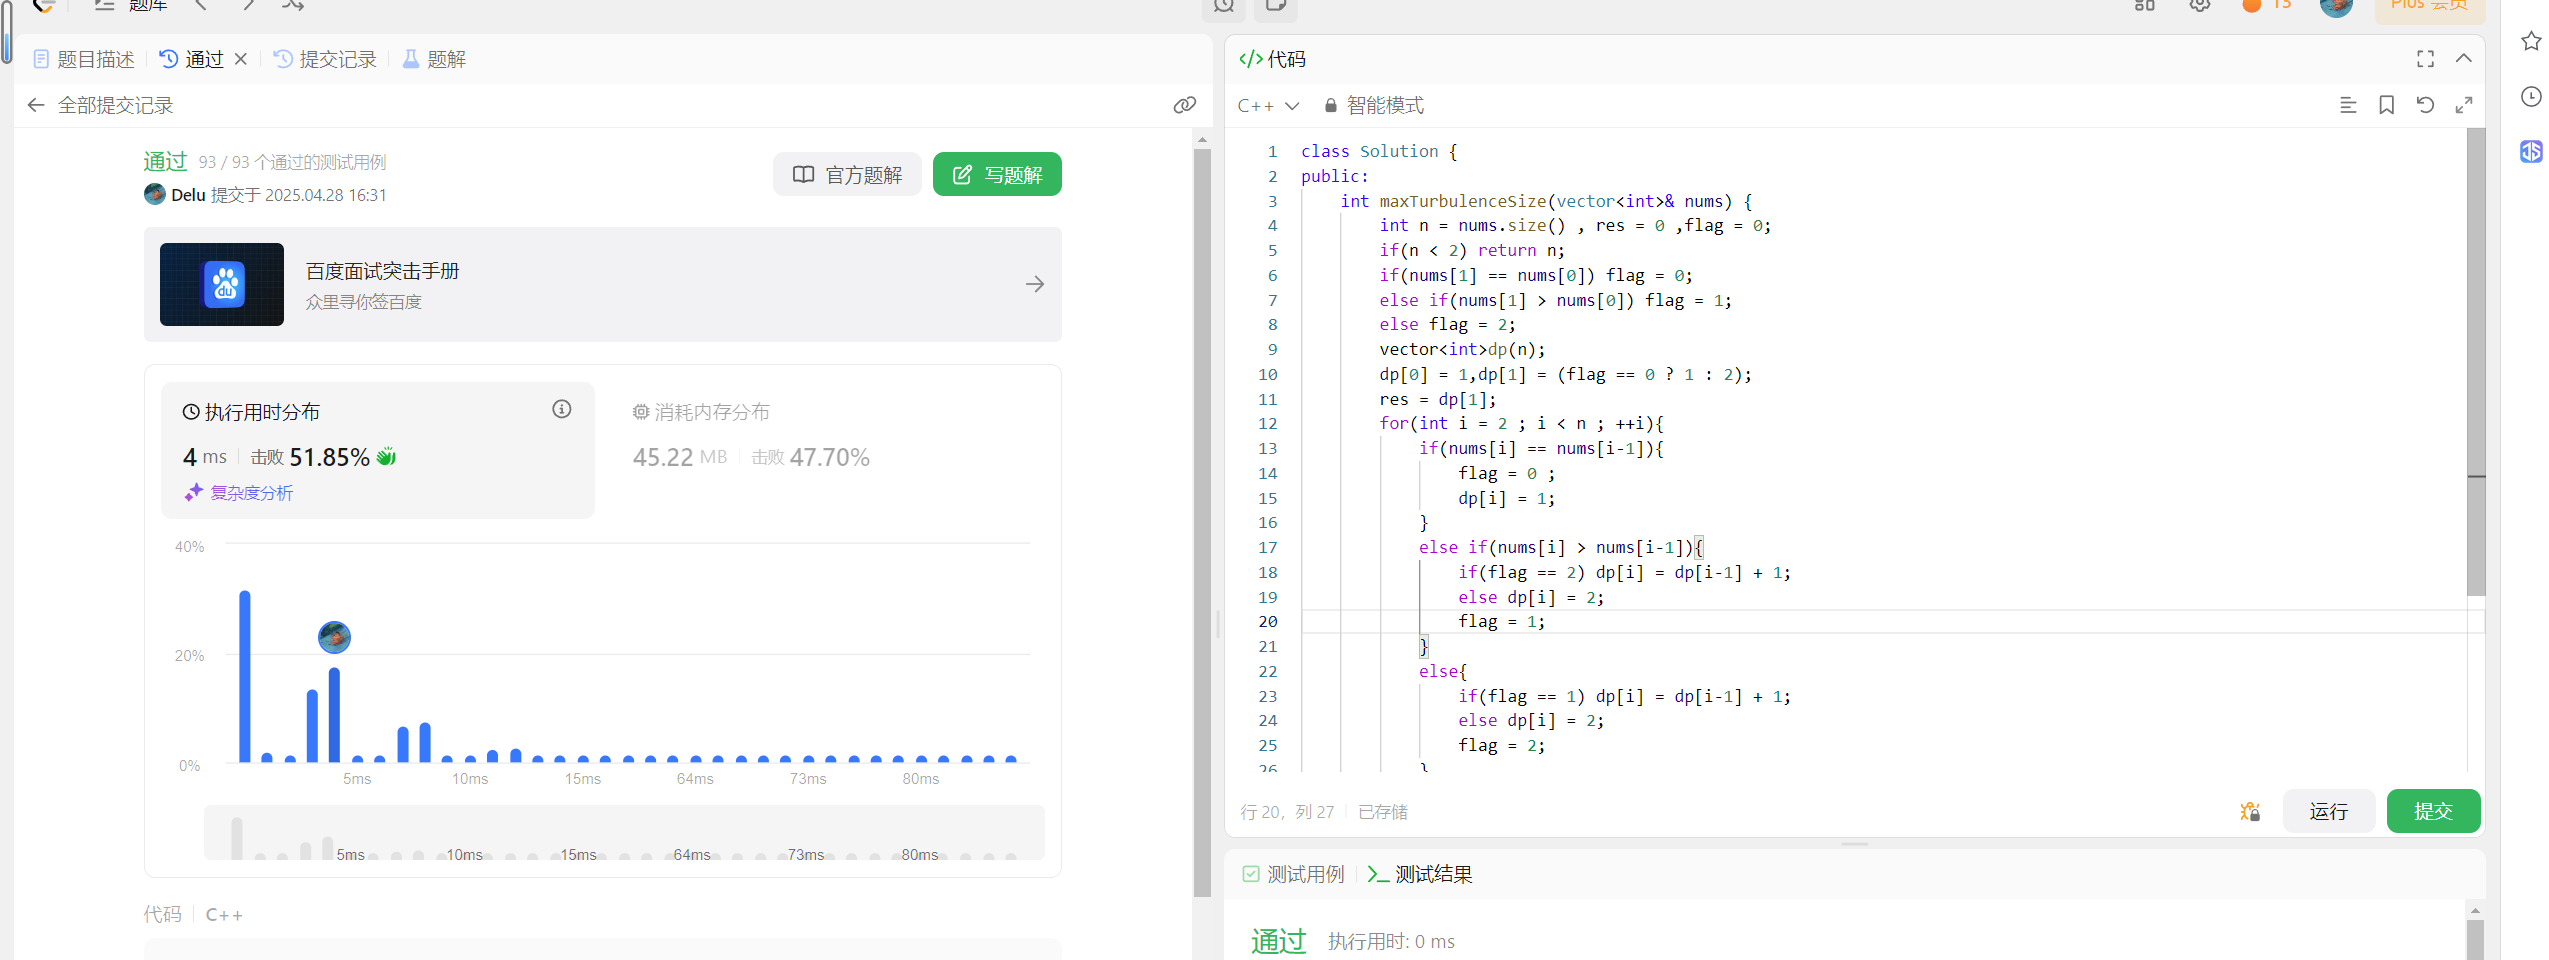
Task: Switch to the 测试用例 tab
Action: tap(1294, 874)
